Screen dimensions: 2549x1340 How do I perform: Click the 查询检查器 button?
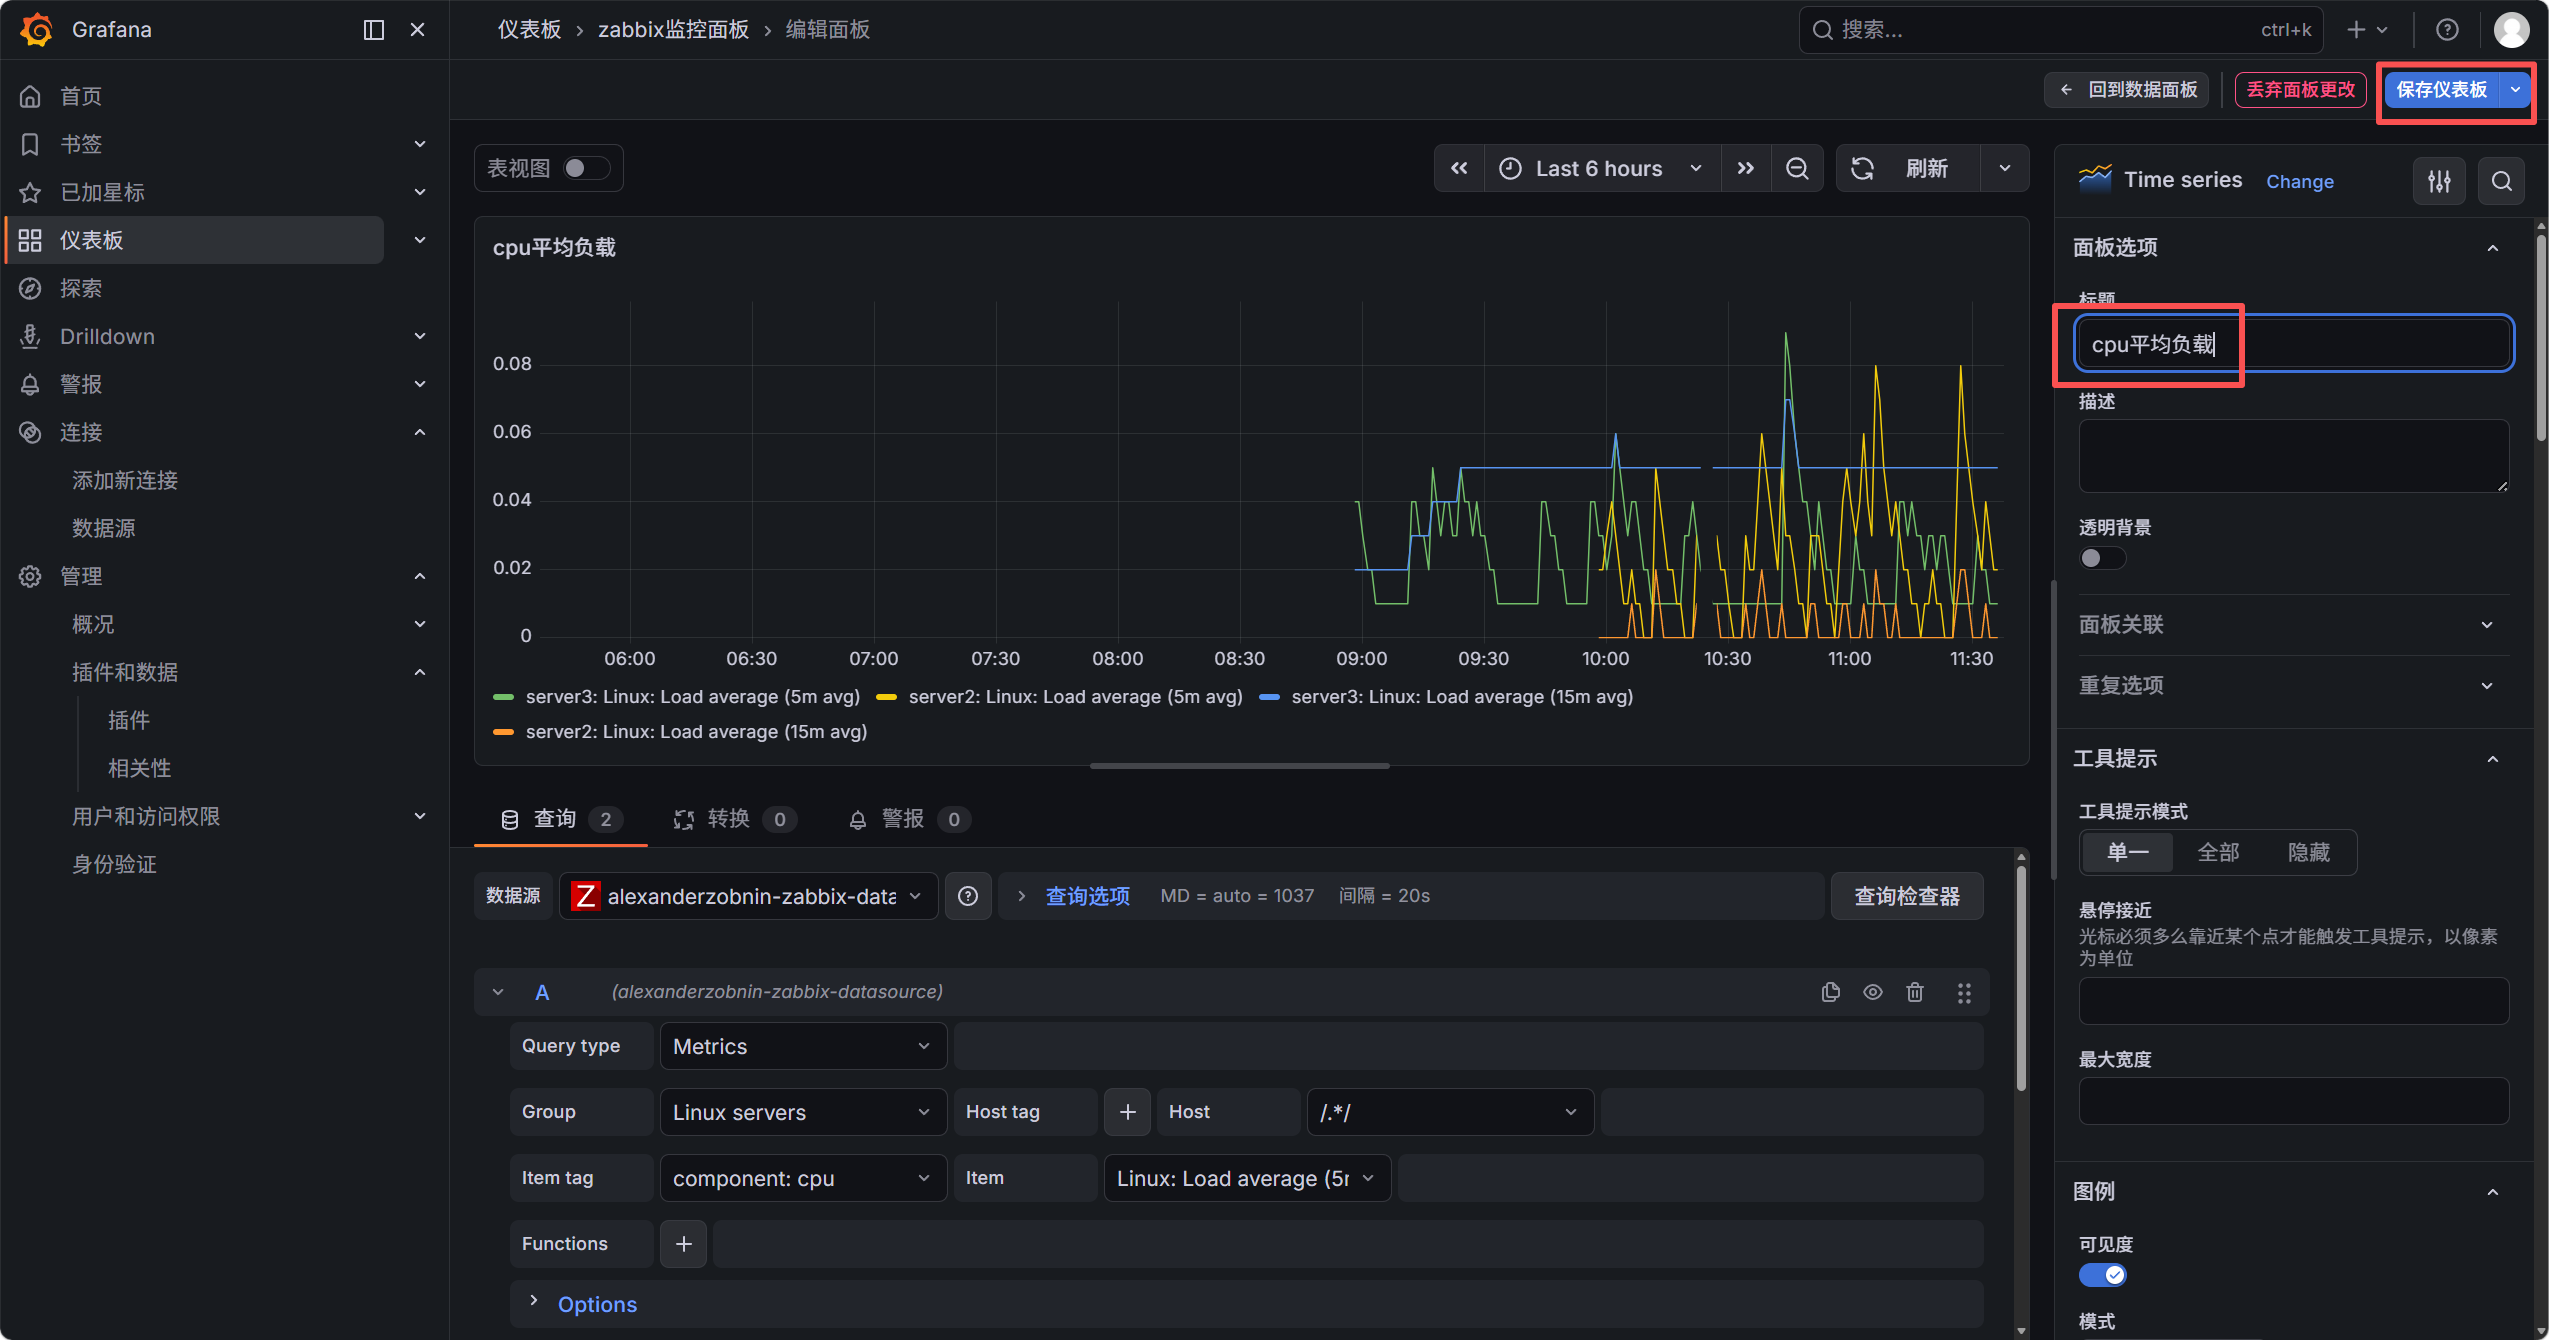[x=1907, y=896]
